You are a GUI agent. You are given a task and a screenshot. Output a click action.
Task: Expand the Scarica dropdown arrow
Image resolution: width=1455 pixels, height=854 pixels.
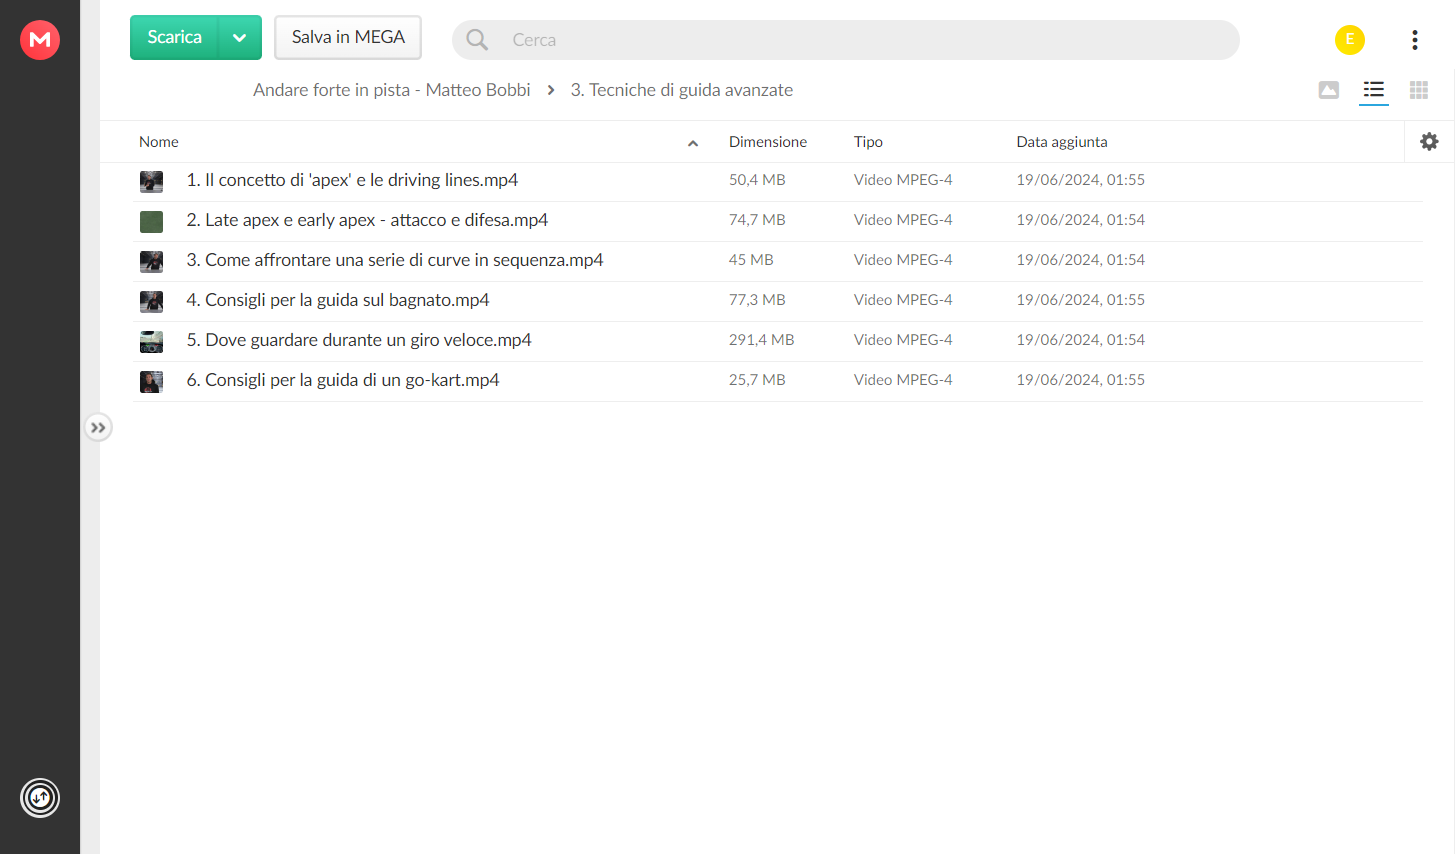(x=240, y=38)
